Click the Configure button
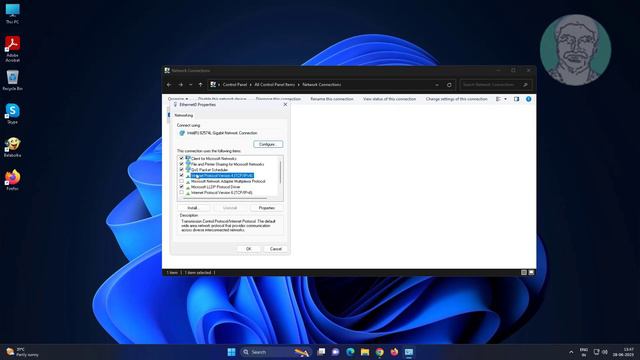640x360 pixels. pos(268,144)
